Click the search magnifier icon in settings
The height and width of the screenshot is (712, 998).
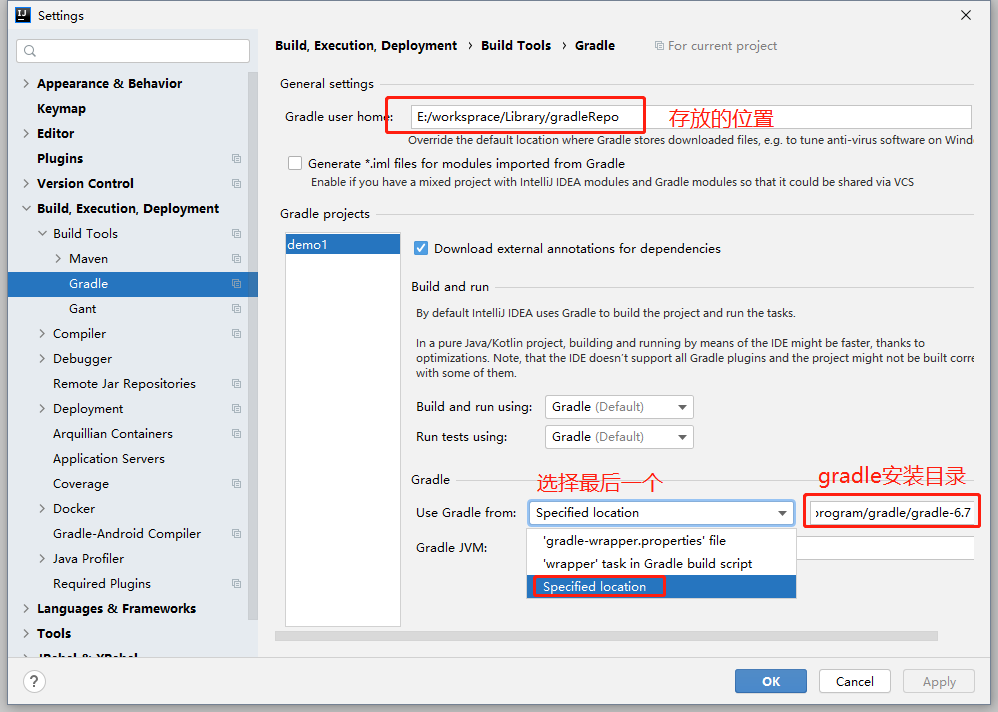[x=30, y=51]
